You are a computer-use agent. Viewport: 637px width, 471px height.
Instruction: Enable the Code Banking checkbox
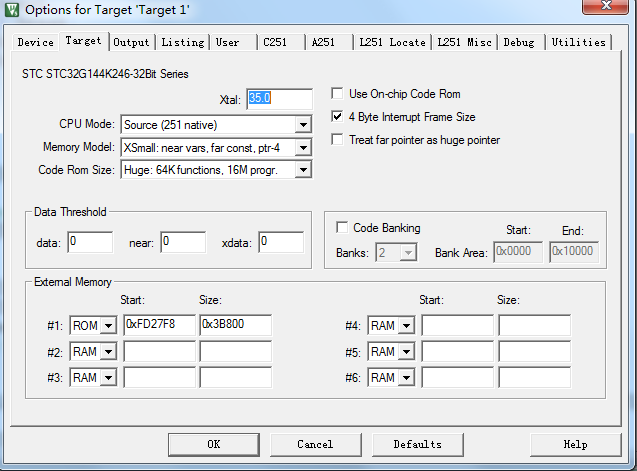pyautogui.click(x=342, y=228)
